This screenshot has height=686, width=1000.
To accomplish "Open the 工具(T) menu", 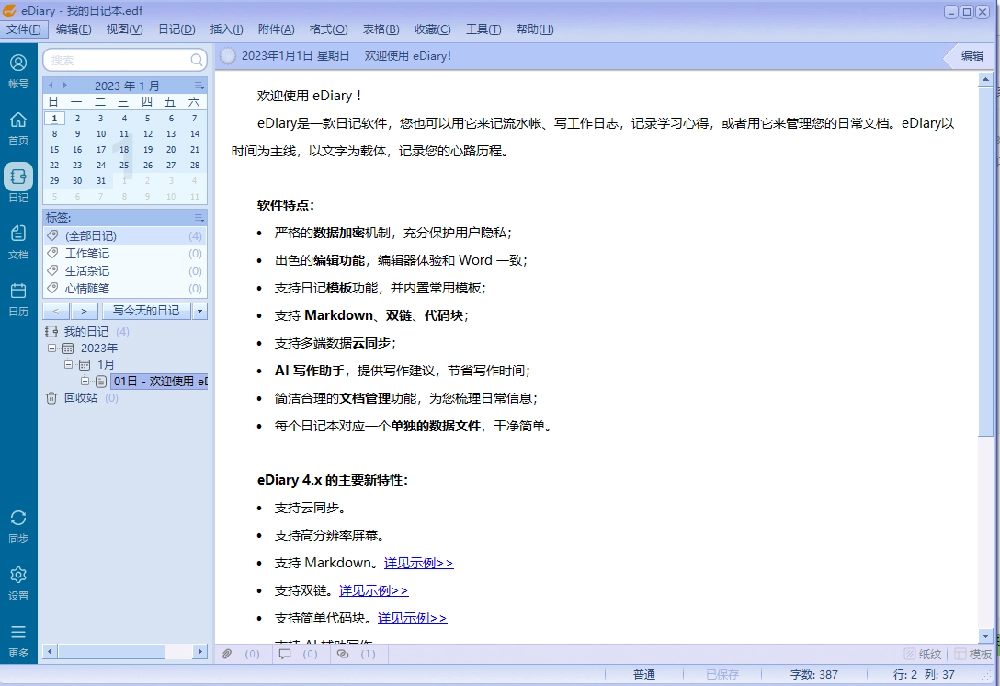I will click(x=483, y=29).
